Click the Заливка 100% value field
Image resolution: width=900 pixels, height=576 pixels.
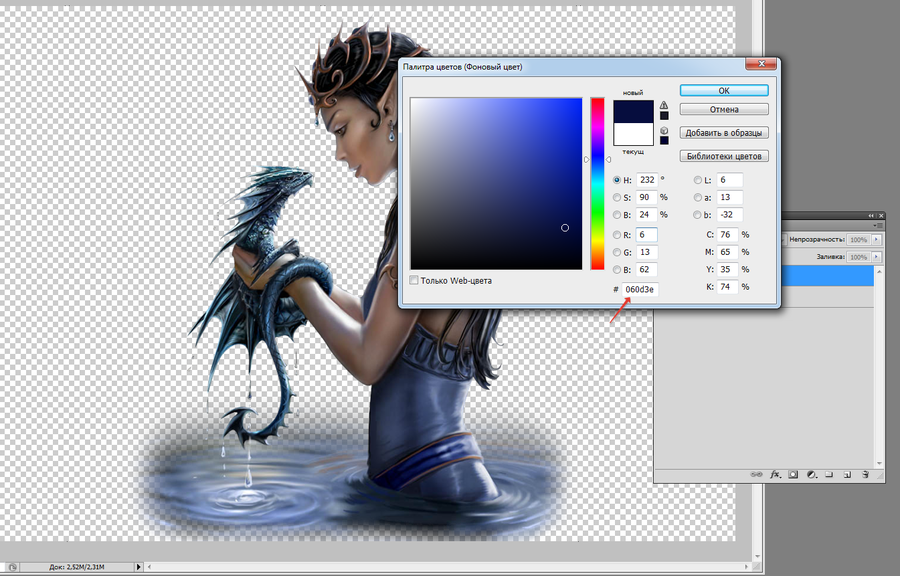pyautogui.click(x=859, y=257)
